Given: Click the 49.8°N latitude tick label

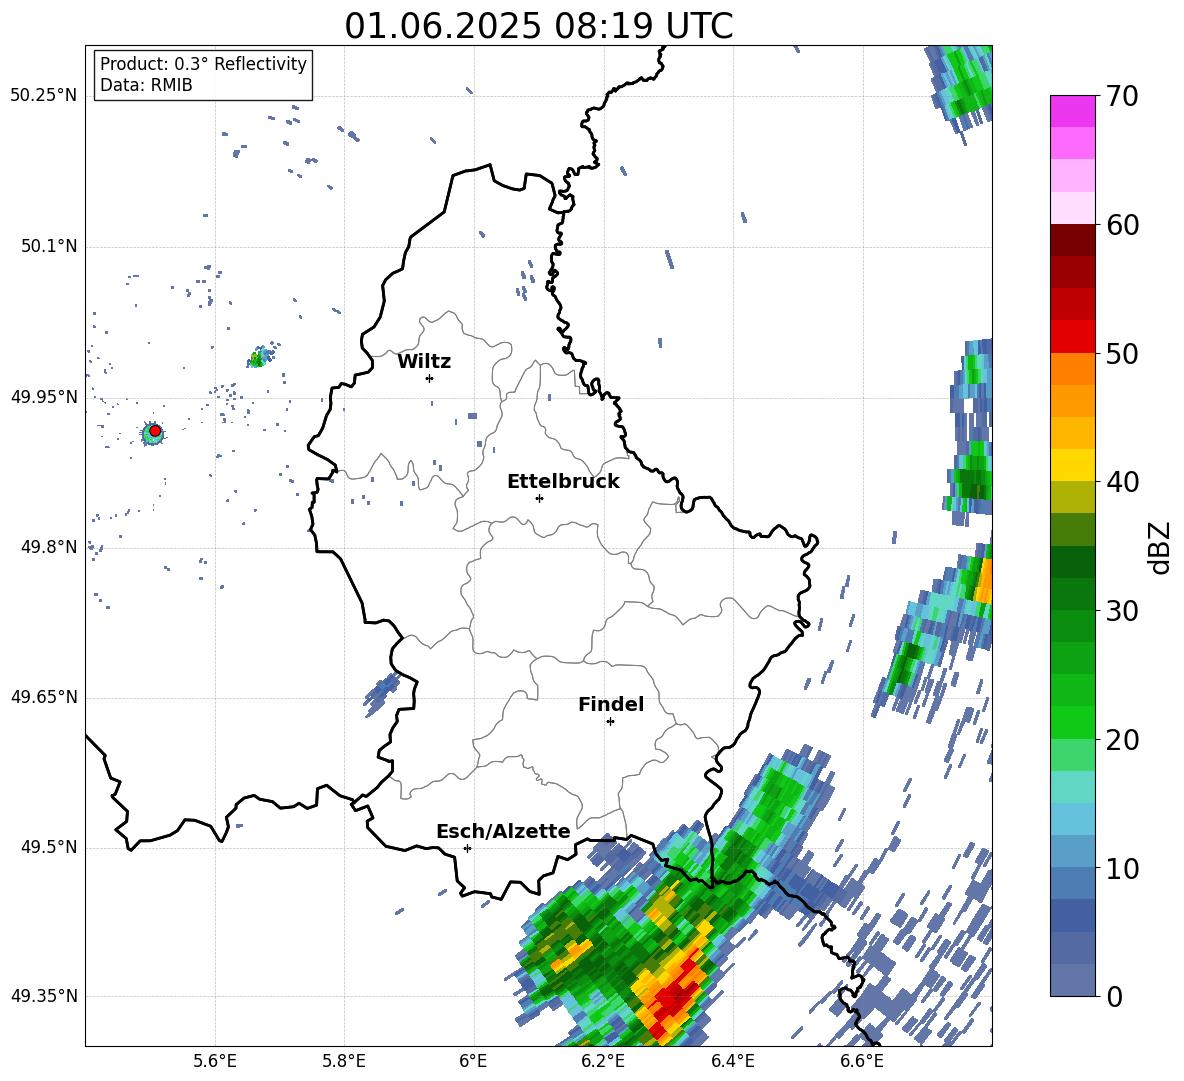Looking at the screenshot, I should pyautogui.click(x=49, y=547).
